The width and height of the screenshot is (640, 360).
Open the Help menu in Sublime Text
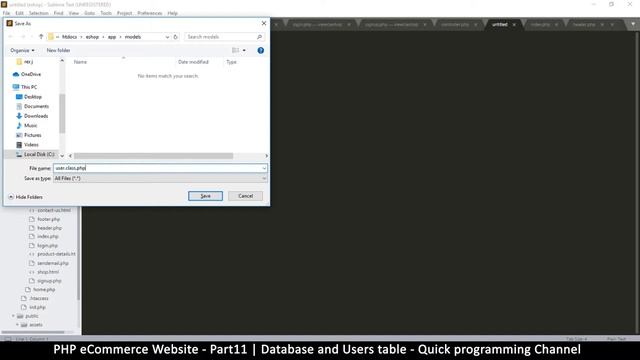[x=173, y=13]
